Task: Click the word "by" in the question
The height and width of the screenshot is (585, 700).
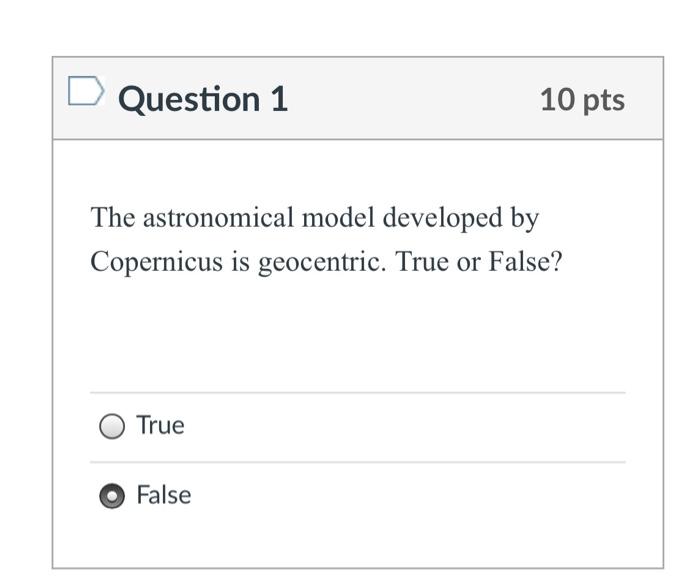Action: point(526,217)
